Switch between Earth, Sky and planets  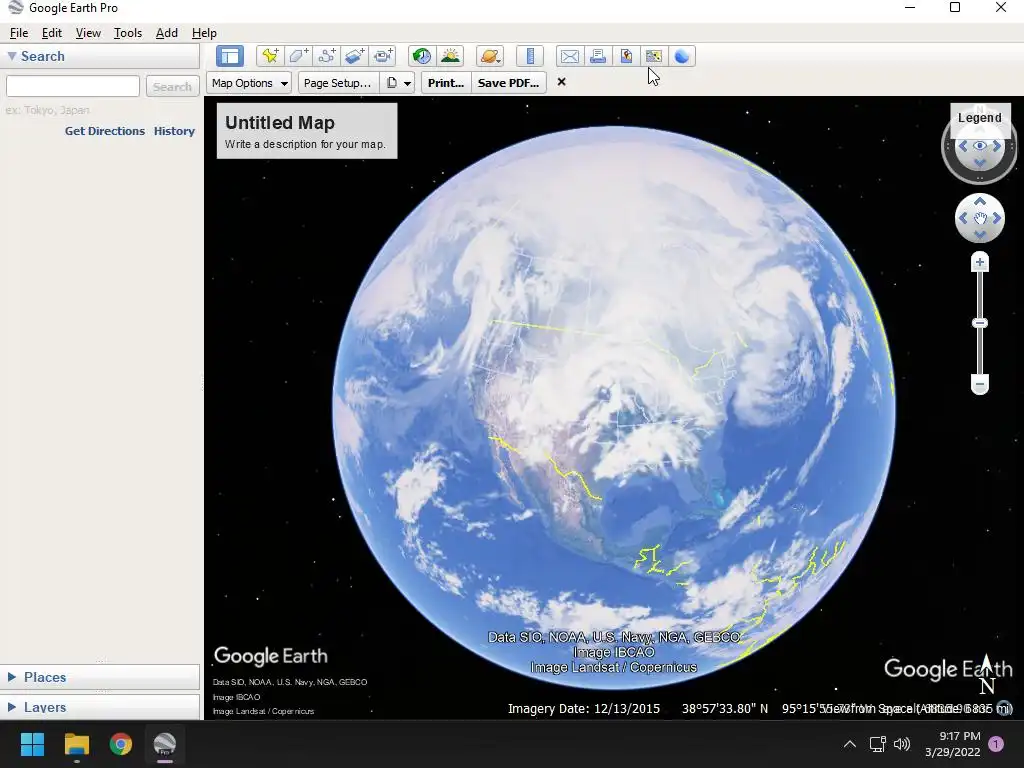489,56
